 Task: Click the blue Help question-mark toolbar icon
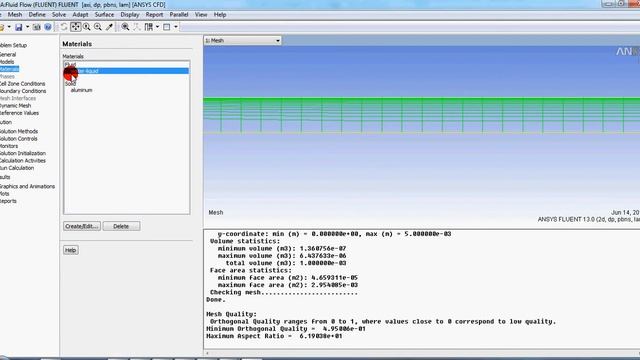[x=48, y=27]
